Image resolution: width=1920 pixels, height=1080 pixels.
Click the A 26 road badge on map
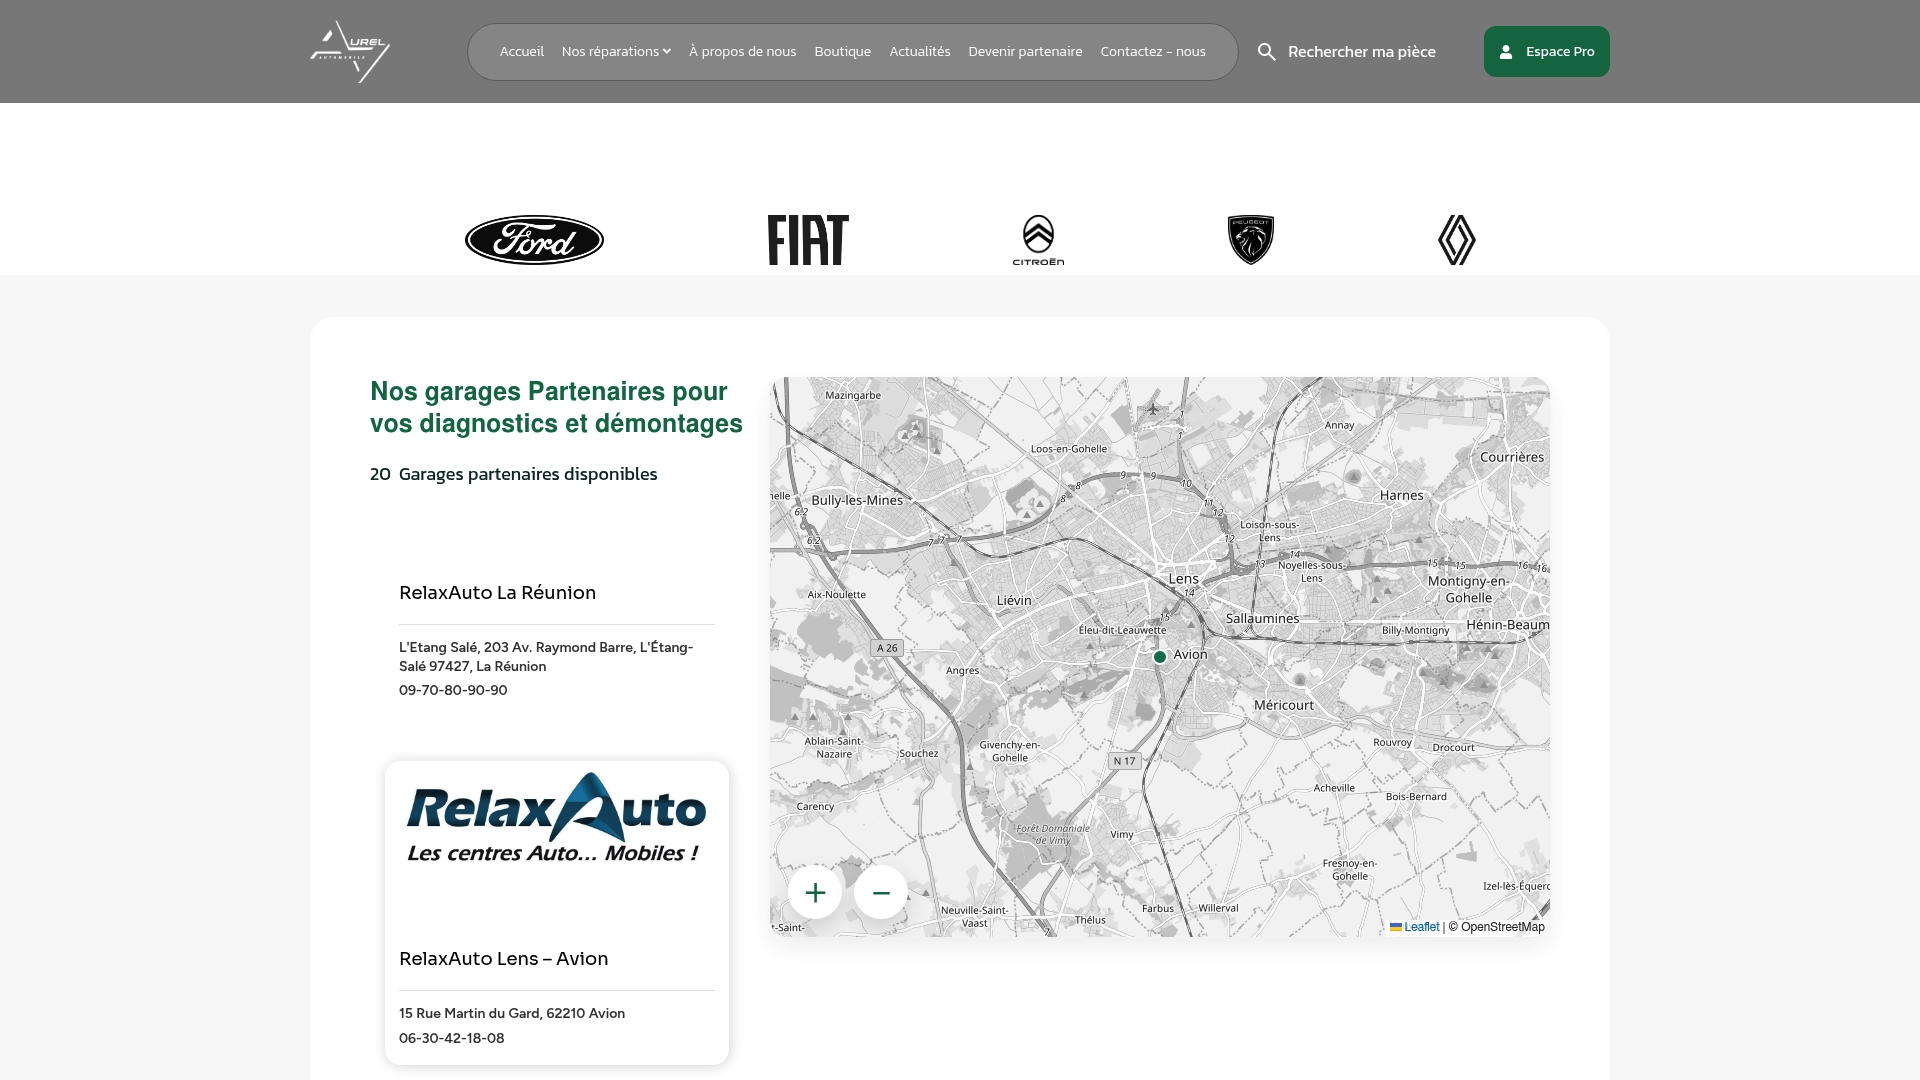pos(887,648)
